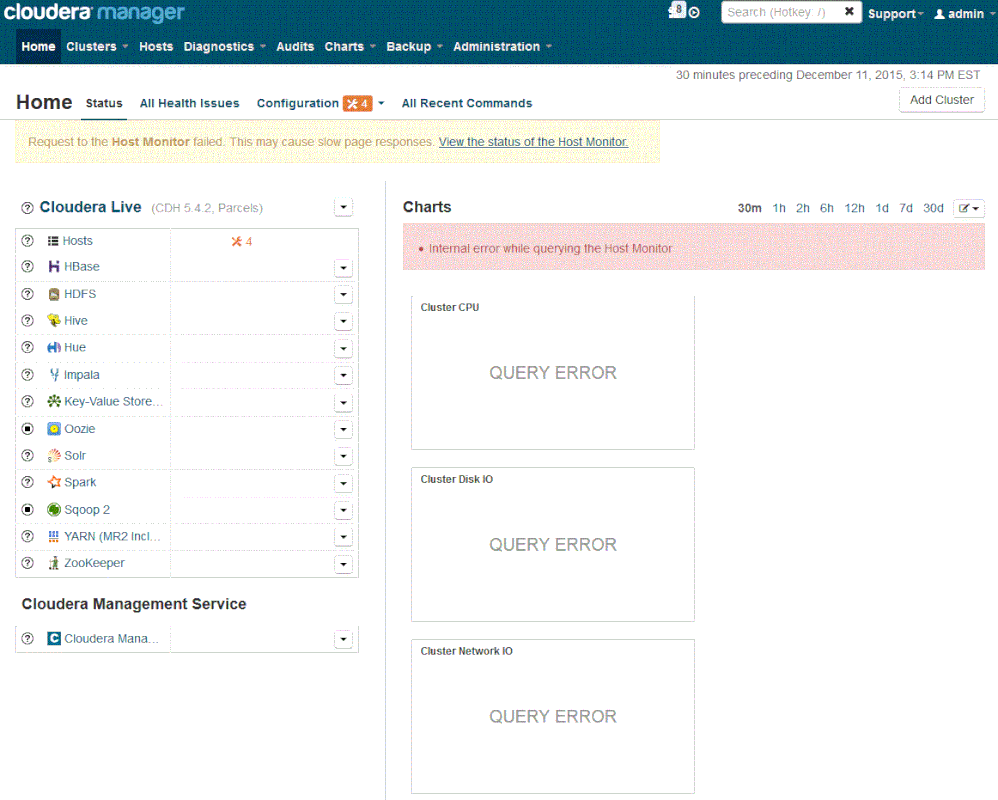Click the Impala service icon

click(54, 375)
